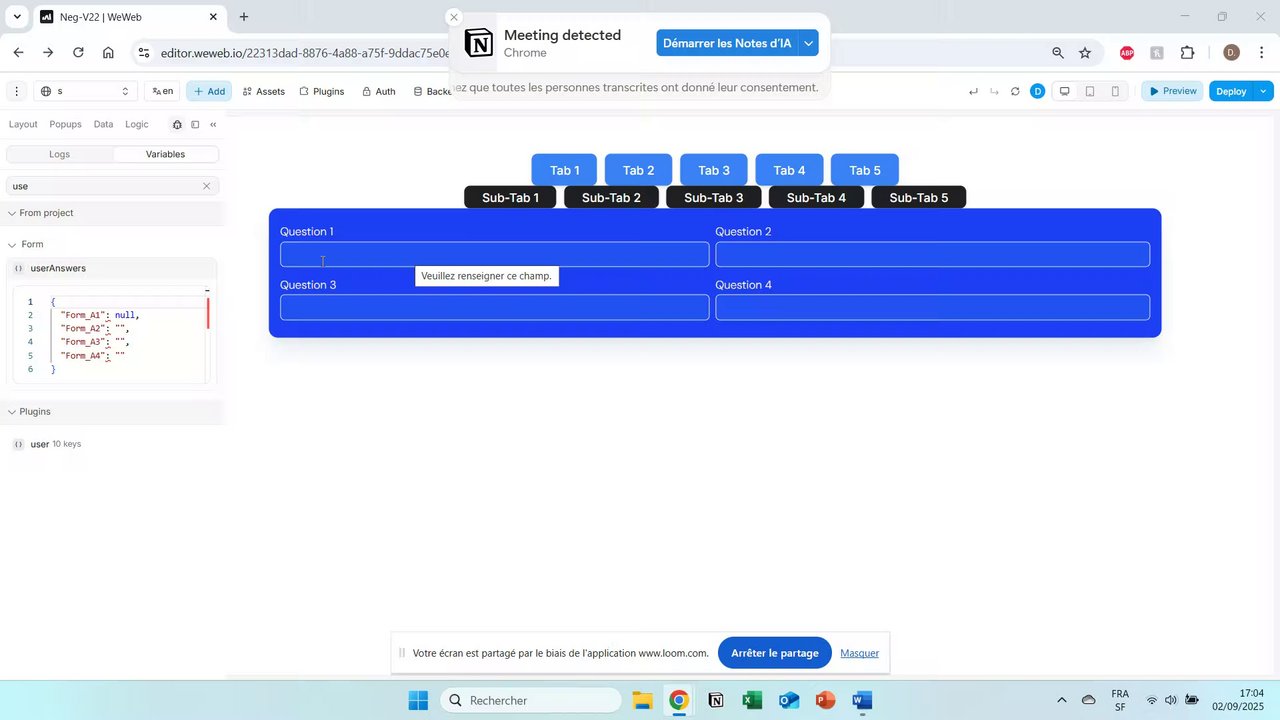Image resolution: width=1280 pixels, height=720 pixels.
Task: Collapse the Form folder
Action: 12,244
